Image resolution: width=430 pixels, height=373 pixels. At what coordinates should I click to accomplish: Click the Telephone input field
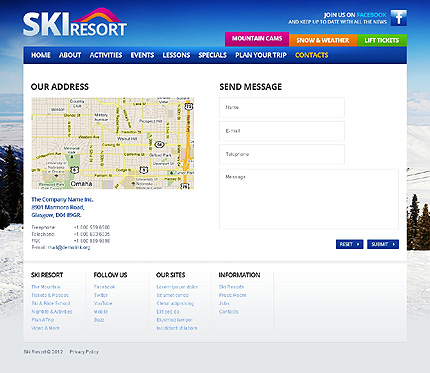point(282,154)
